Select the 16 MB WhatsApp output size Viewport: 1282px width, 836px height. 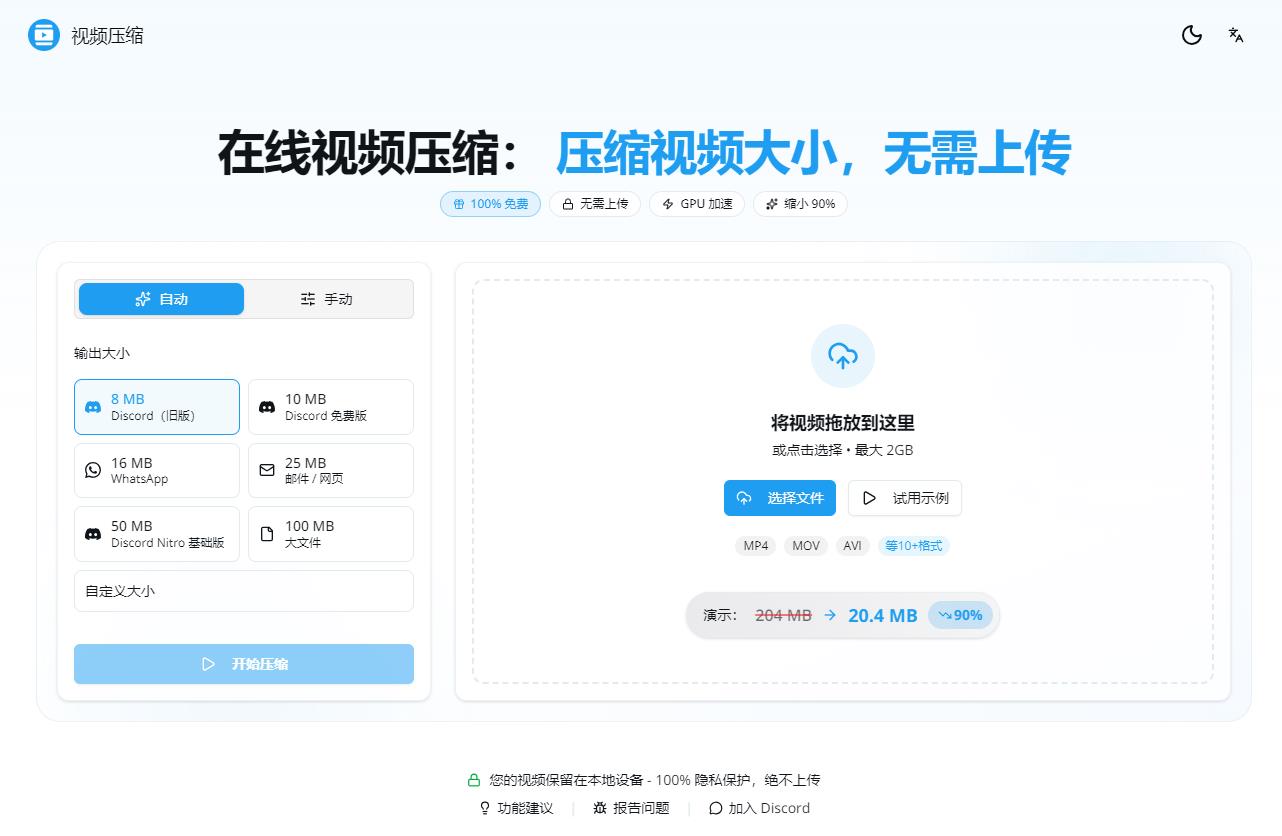[156, 470]
